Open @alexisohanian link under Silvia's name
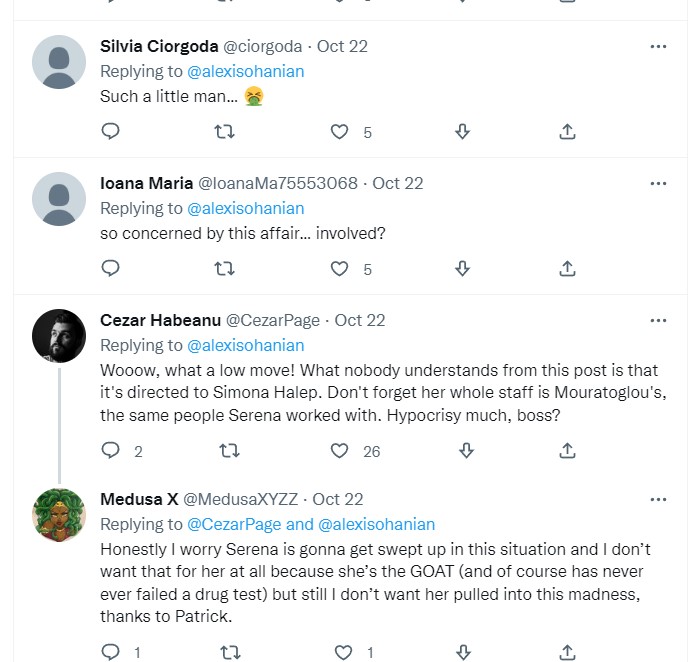The width and height of the screenshot is (689, 662). [245, 72]
